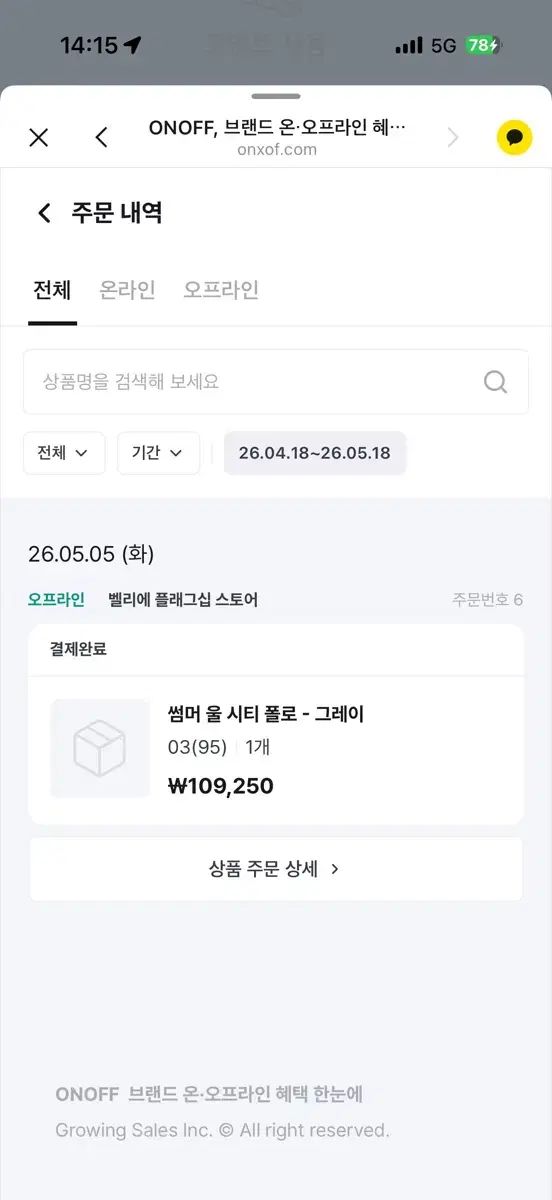Tap the 벨리에 플래그십 스토어 store name
552x1200 pixels.
pos(183,600)
